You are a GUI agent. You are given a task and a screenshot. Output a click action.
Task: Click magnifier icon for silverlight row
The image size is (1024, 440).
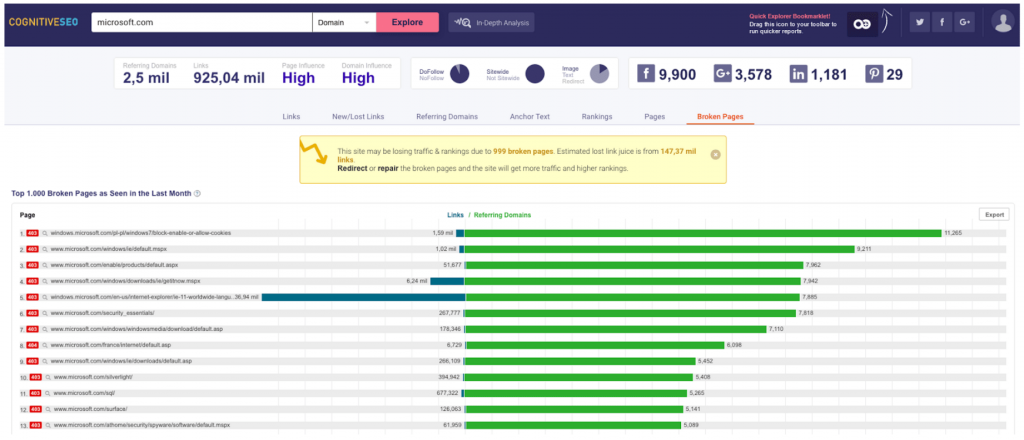48,377
